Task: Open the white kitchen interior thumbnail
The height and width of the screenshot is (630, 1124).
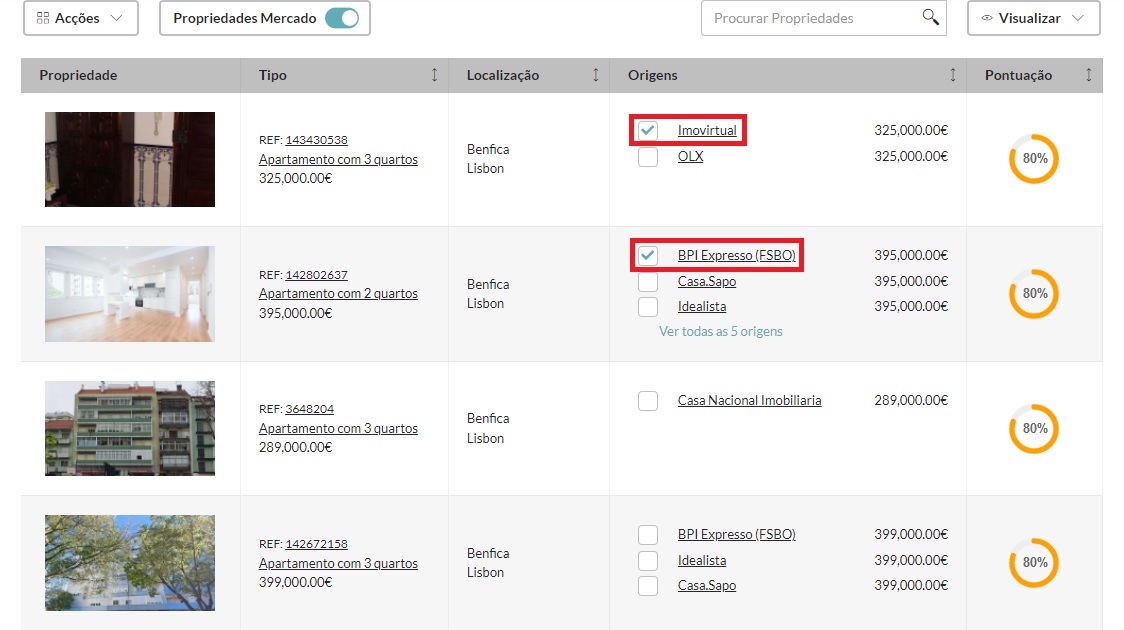Action: tap(130, 294)
